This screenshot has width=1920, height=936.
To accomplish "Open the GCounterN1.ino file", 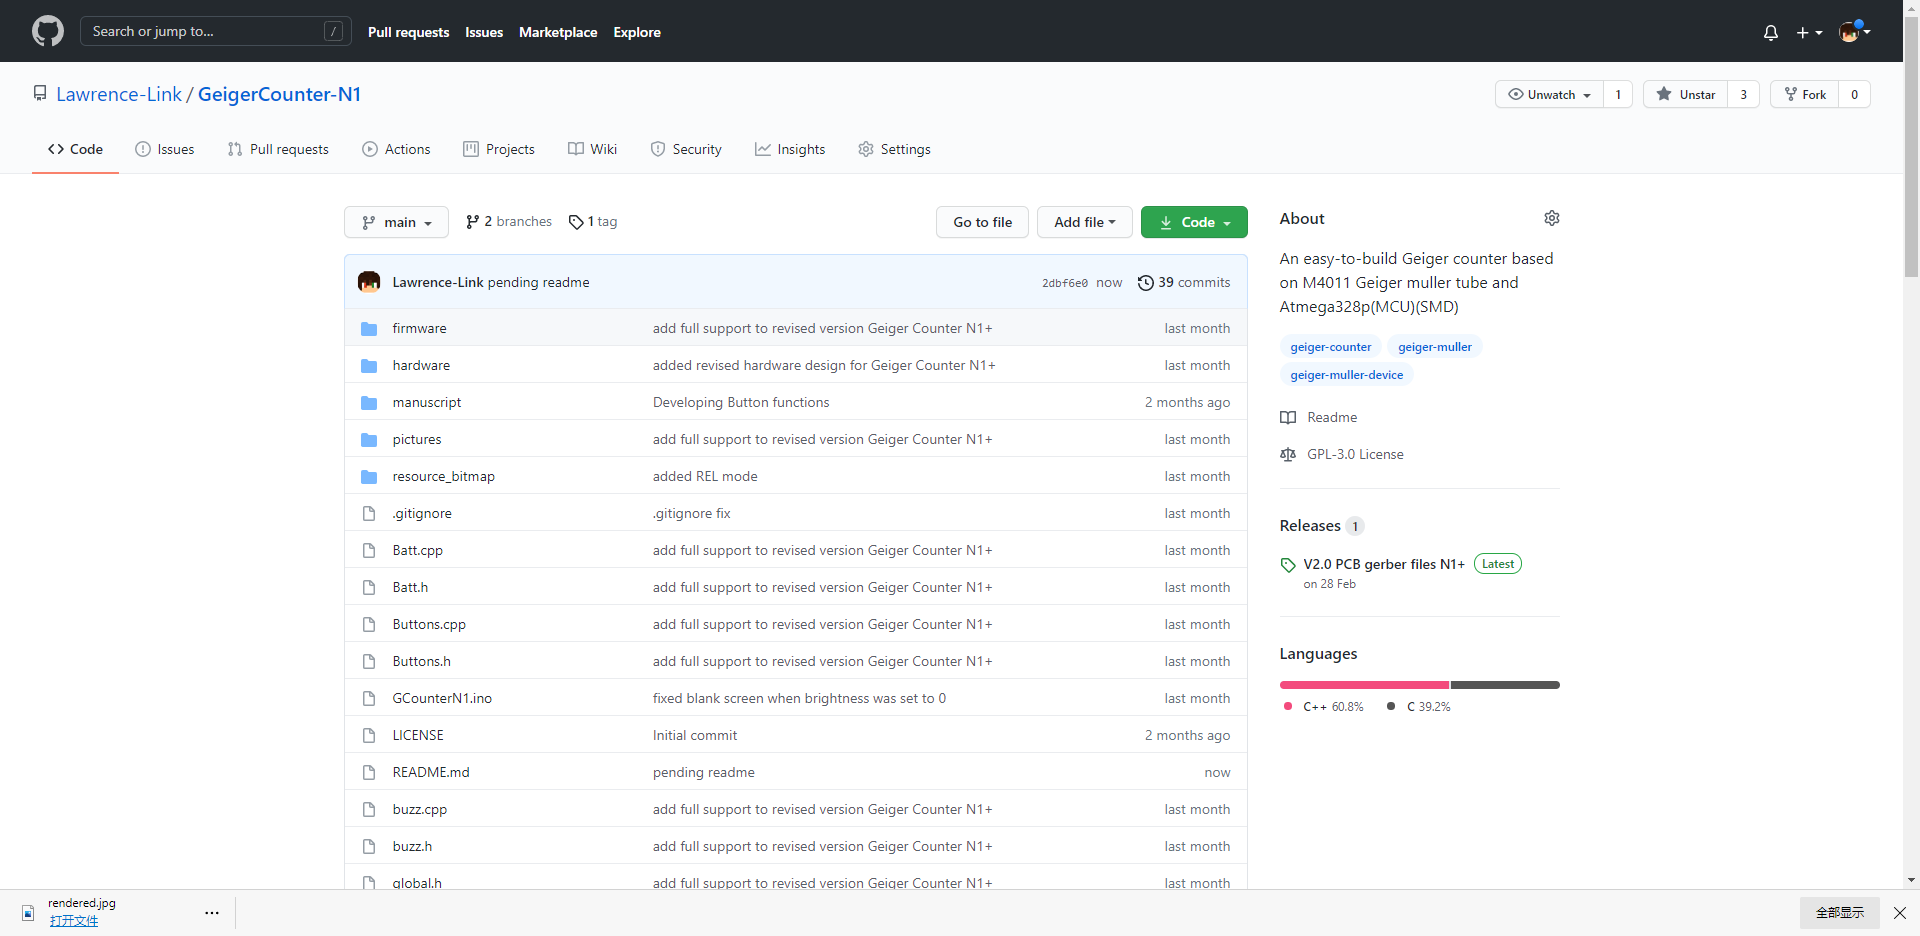I will (442, 698).
